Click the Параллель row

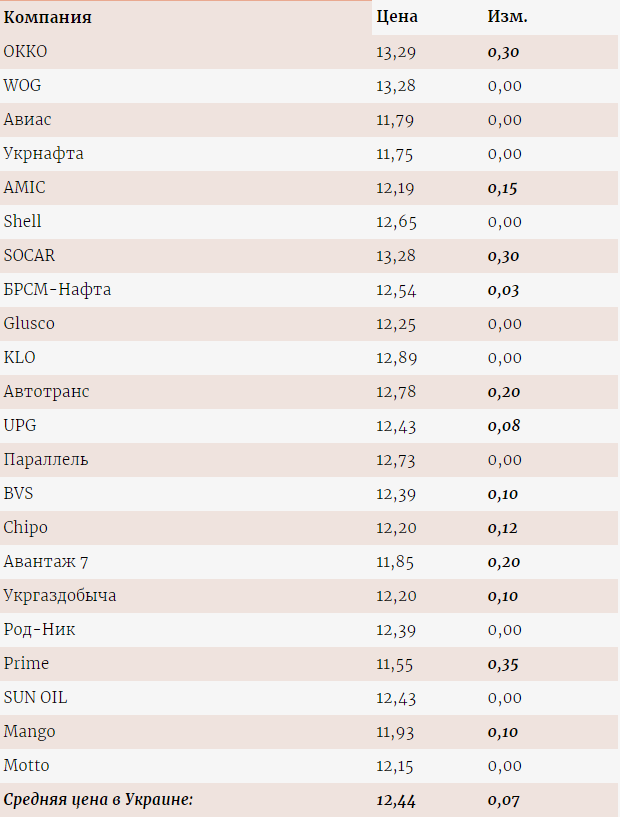[x=309, y=460]
